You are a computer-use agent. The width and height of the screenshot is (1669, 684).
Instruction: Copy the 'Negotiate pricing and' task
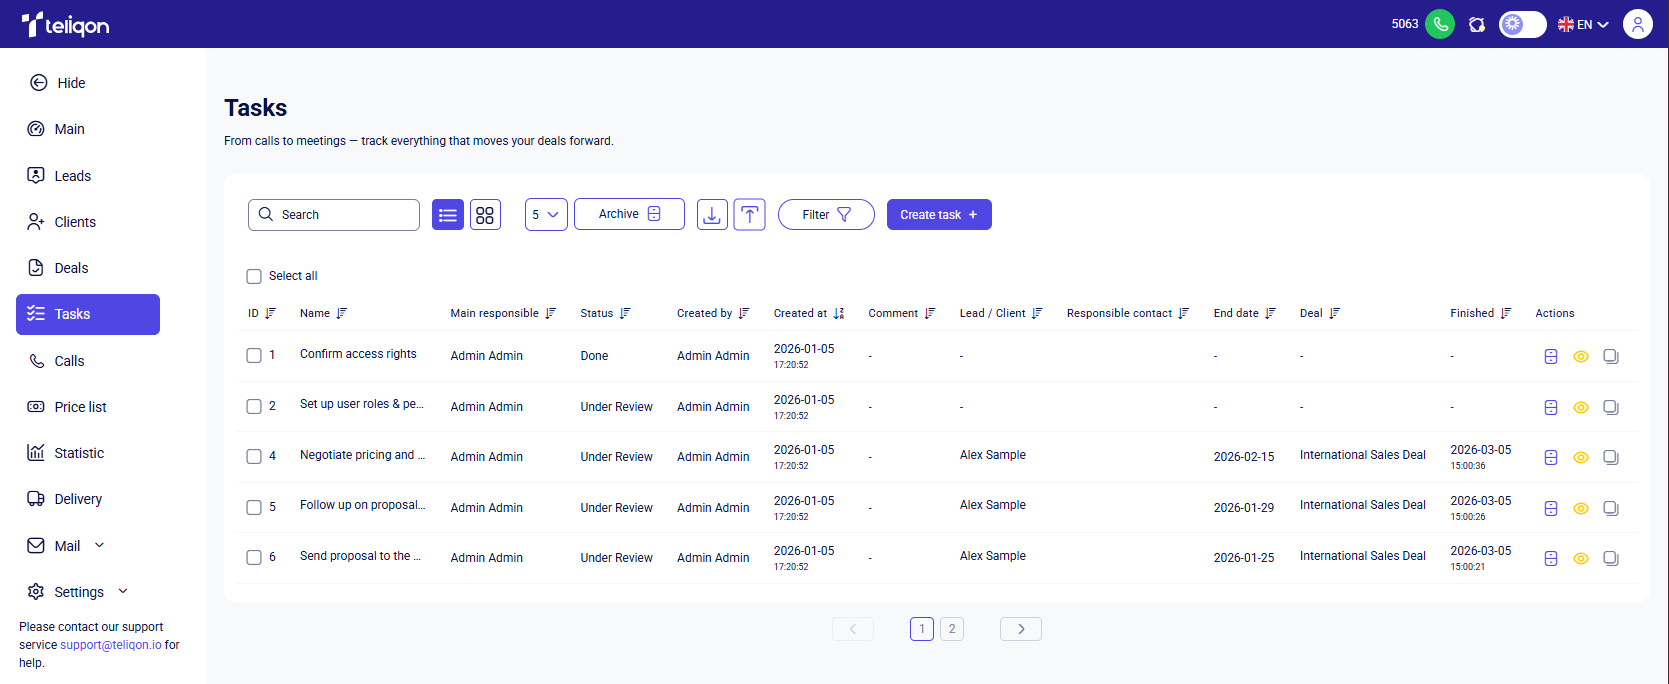1611,457
